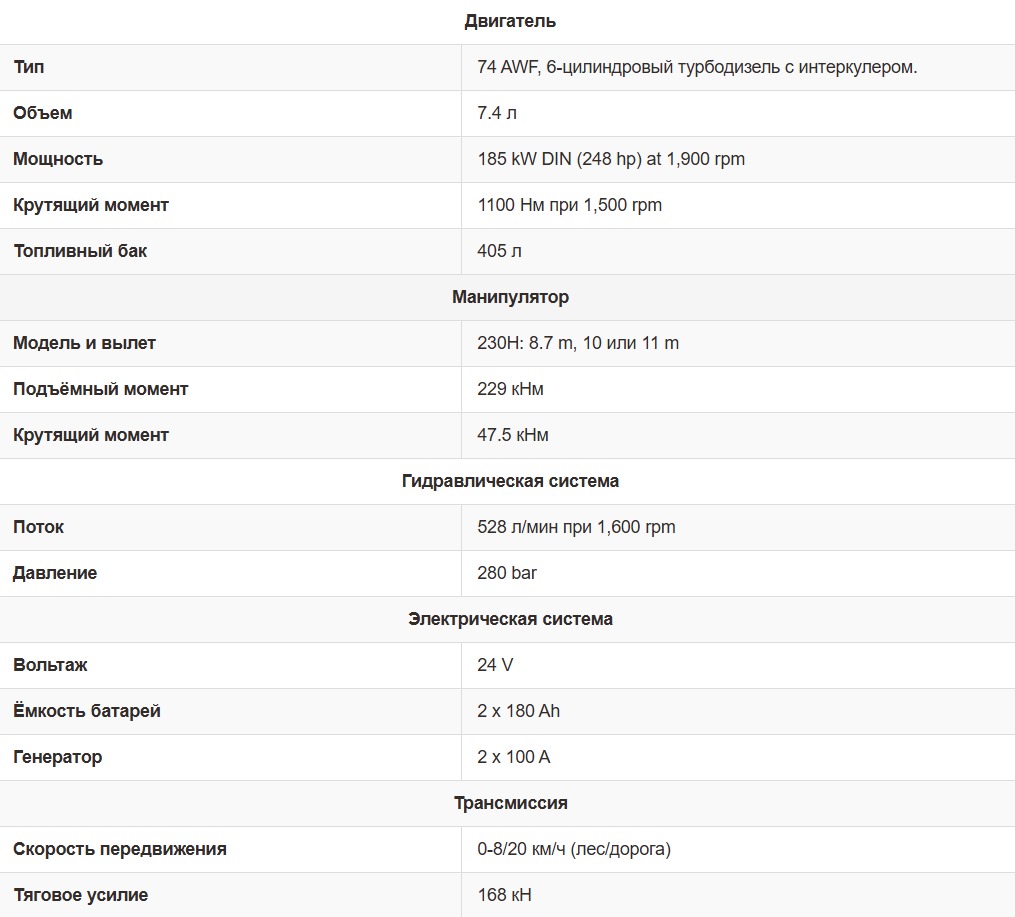Select the 47.5 кНм torque value

tap(513, 435)
